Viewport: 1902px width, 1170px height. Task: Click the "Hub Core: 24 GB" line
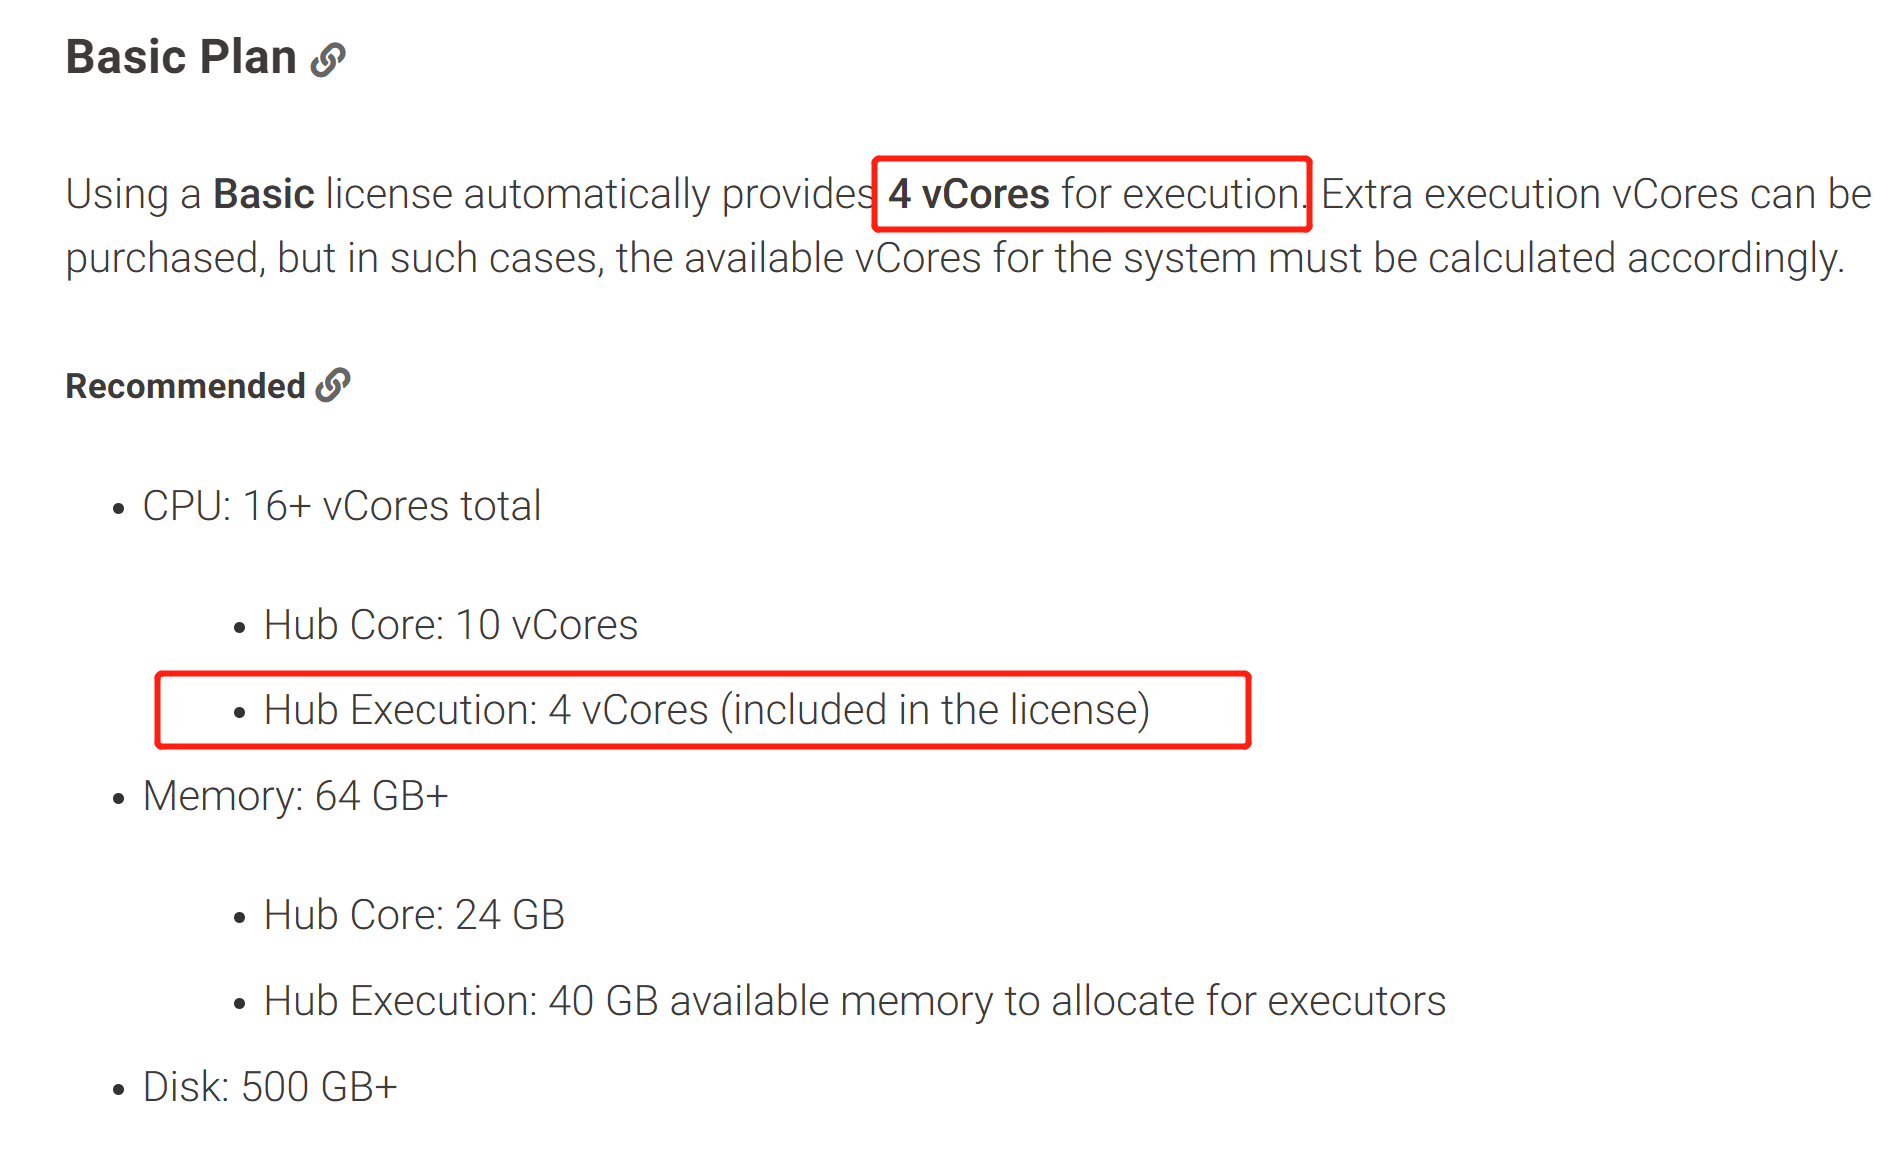coord(414,915)
